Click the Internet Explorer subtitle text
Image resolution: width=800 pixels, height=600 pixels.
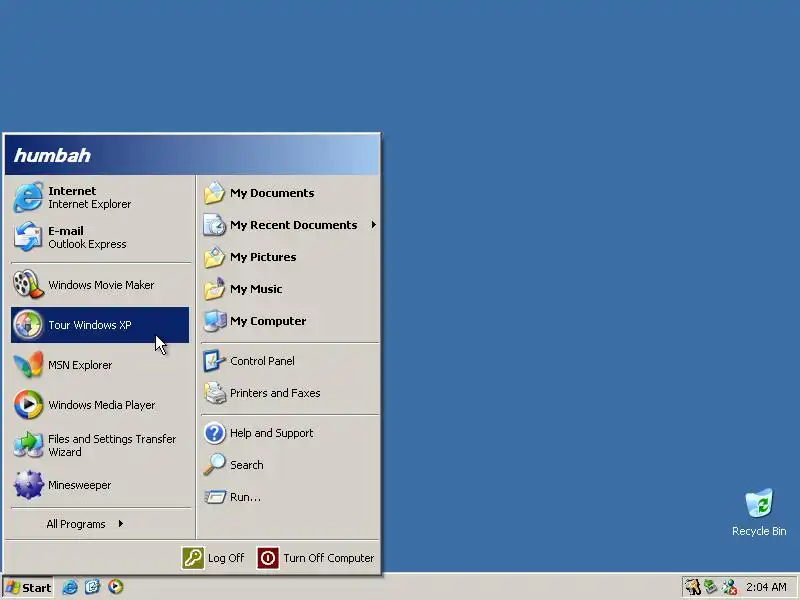89,204
